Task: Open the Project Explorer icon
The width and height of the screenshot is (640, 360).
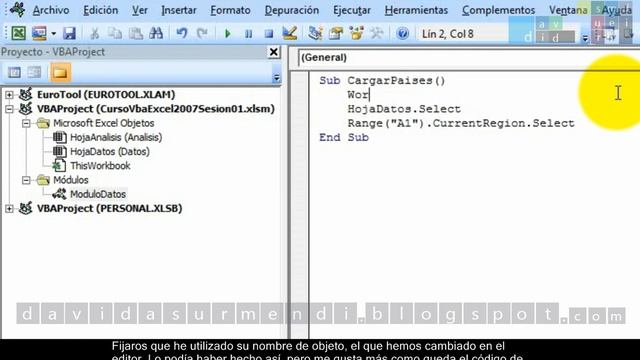Action: (x=315, y=33)
